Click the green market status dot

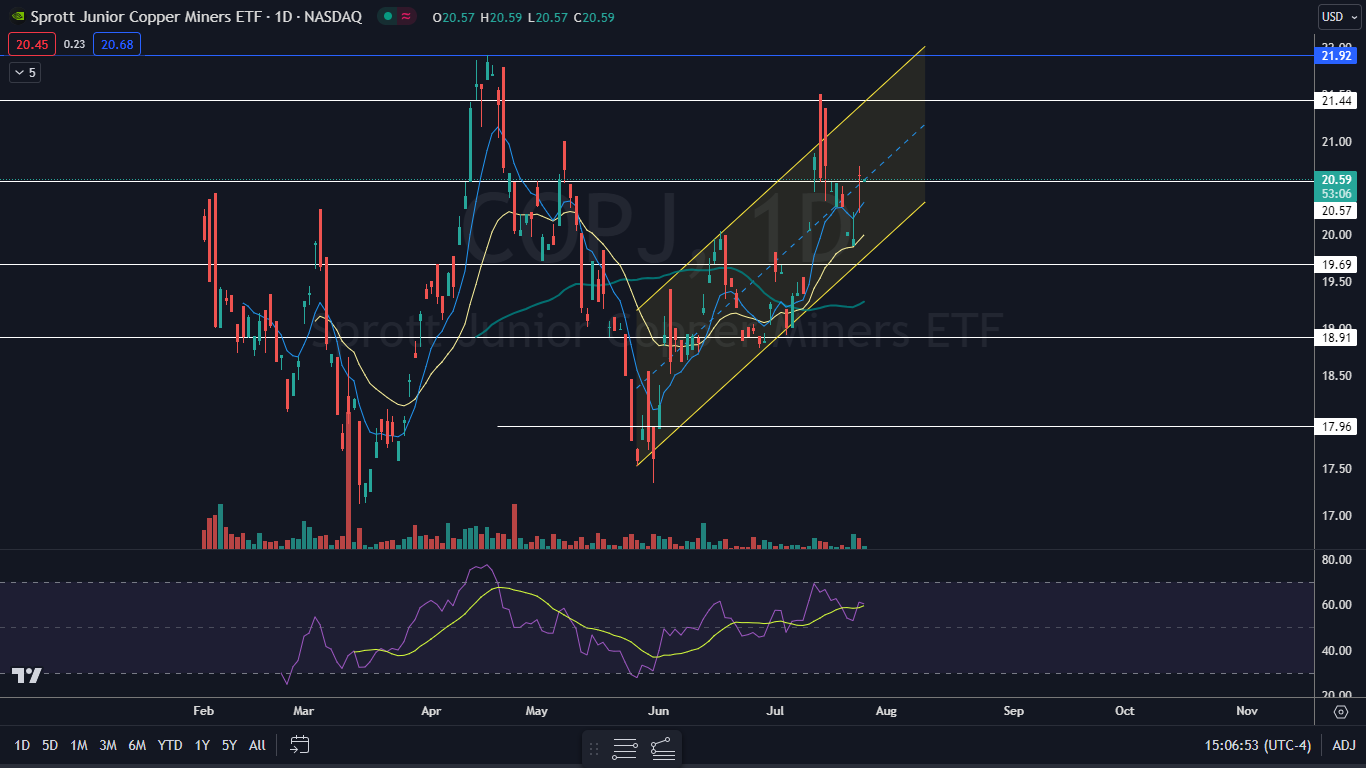[x=386, y=17]
